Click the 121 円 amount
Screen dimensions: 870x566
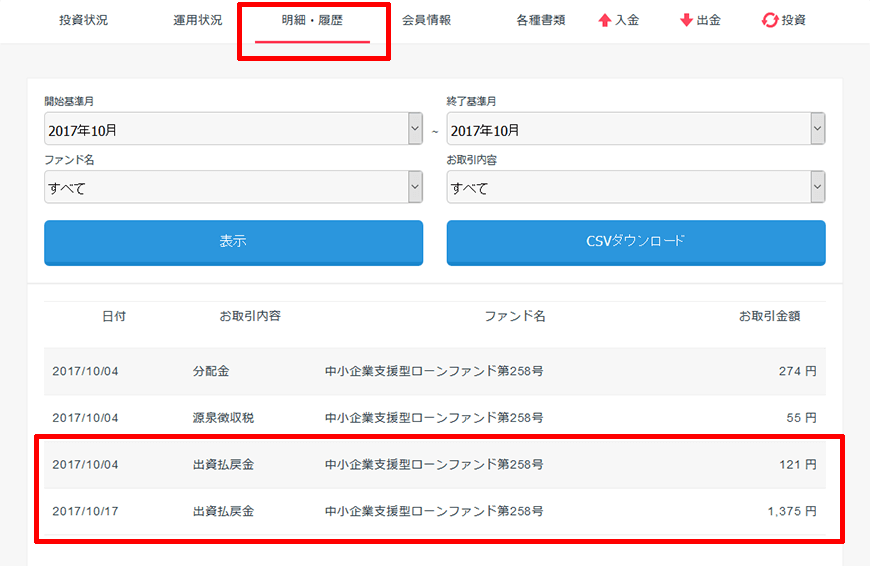pos(797,464)
